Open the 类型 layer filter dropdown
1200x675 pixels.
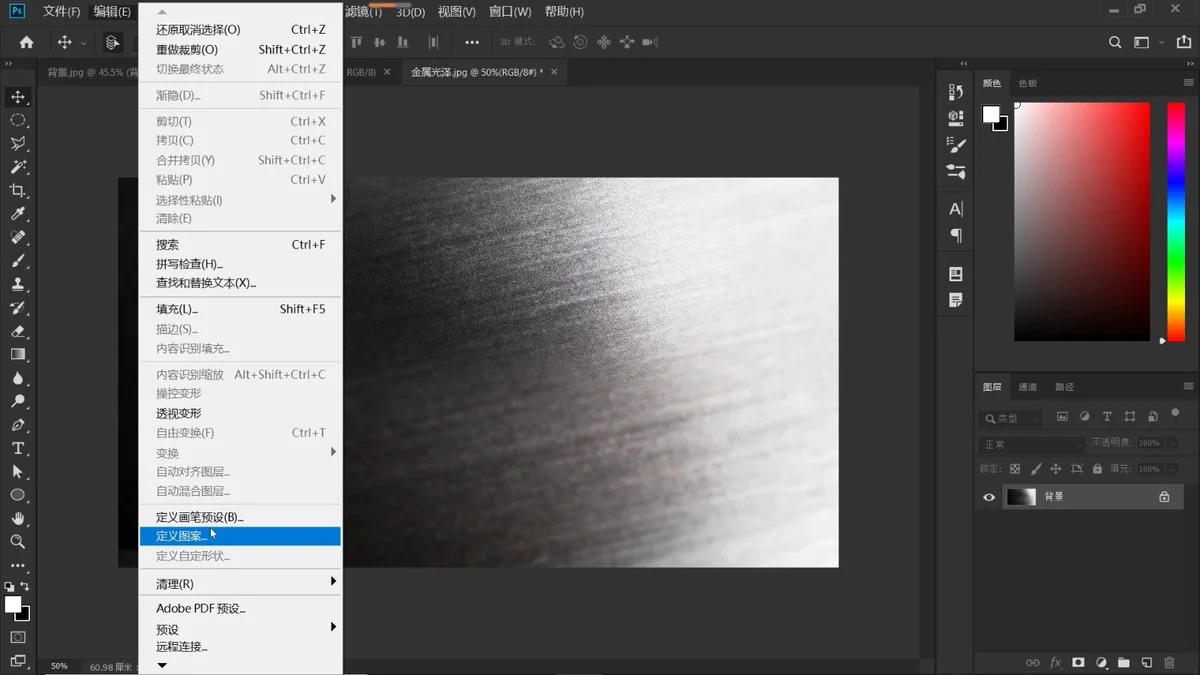point(1011,418)
